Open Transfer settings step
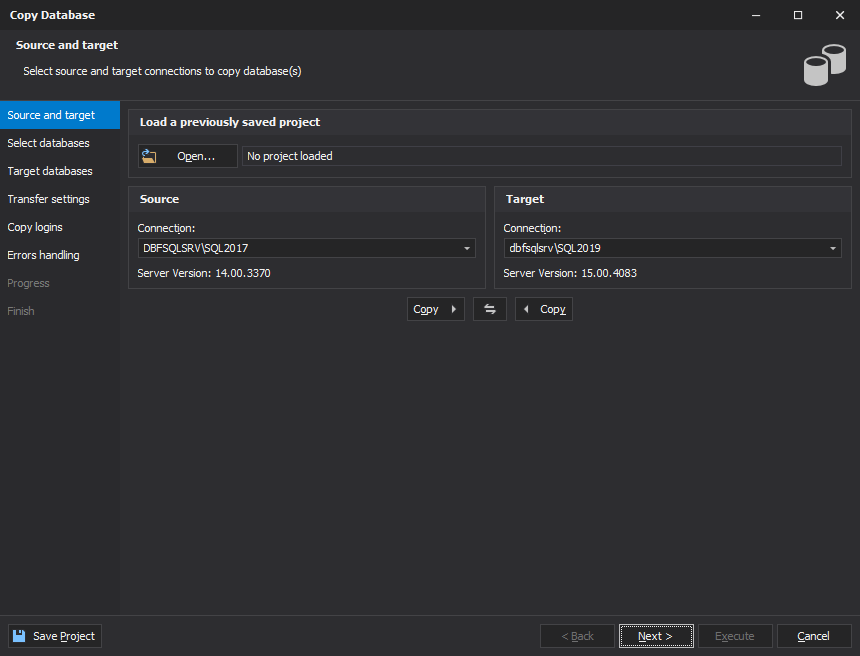The width and height of the screenshot is (860, 656). [x=60, y=199]
